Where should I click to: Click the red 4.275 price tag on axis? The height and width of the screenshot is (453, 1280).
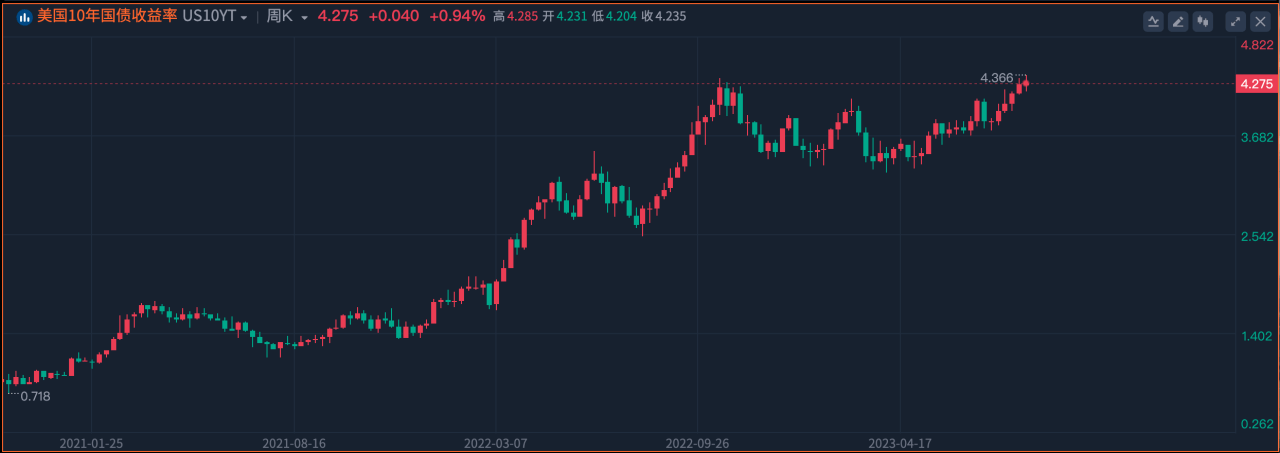pyautogui.click(x=1256, y=84)
